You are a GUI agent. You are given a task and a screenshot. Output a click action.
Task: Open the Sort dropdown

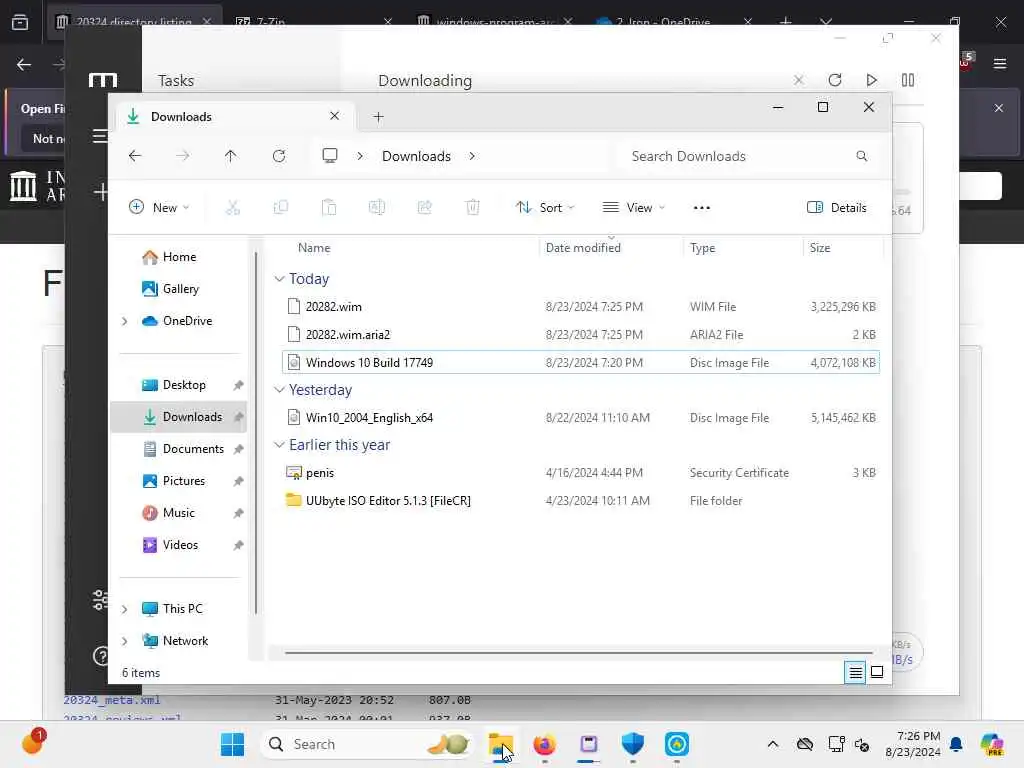545,208
